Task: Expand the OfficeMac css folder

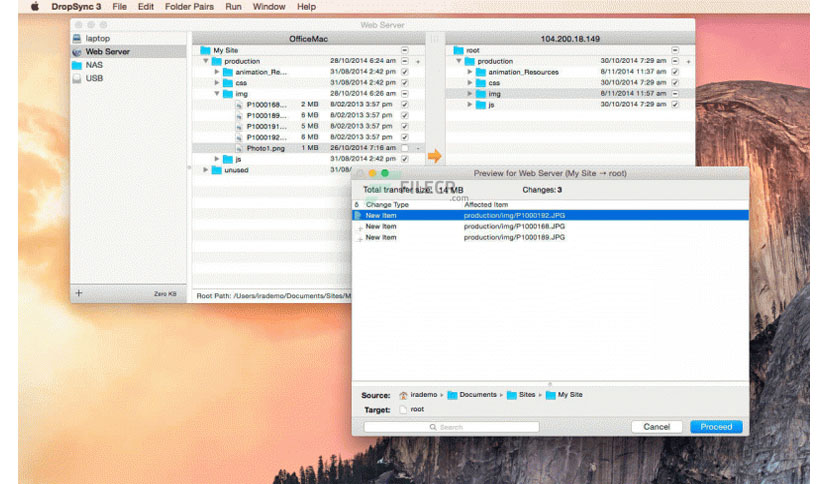Action: pyautogui.click(x=216, y=83)
